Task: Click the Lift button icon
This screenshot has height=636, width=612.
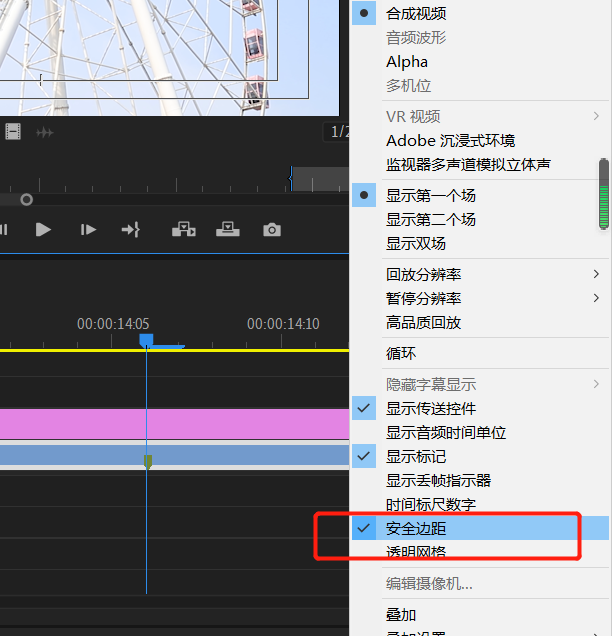Action: 183,230
